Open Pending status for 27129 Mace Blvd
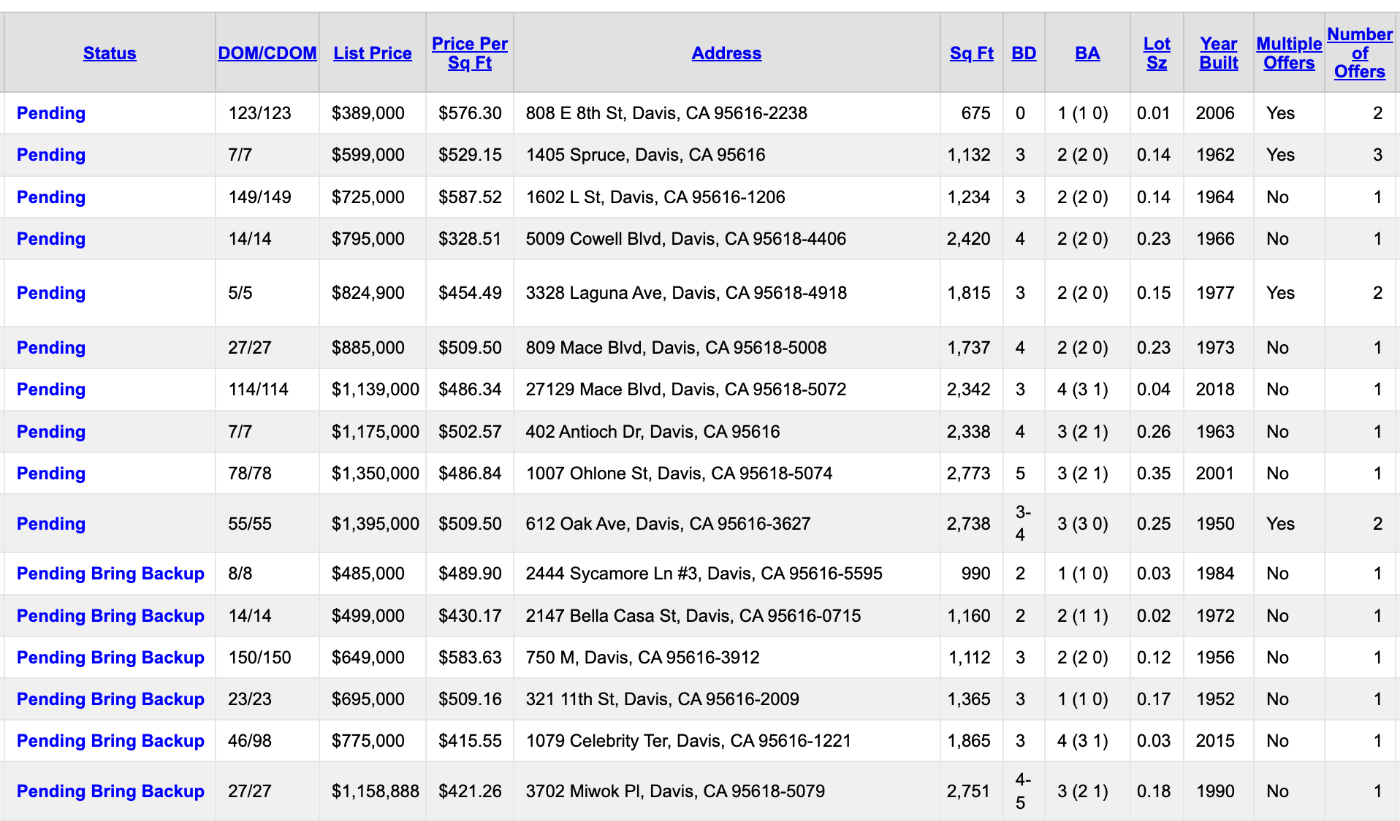The height and width of the screenshot is (821, 1400). point(51,390)
